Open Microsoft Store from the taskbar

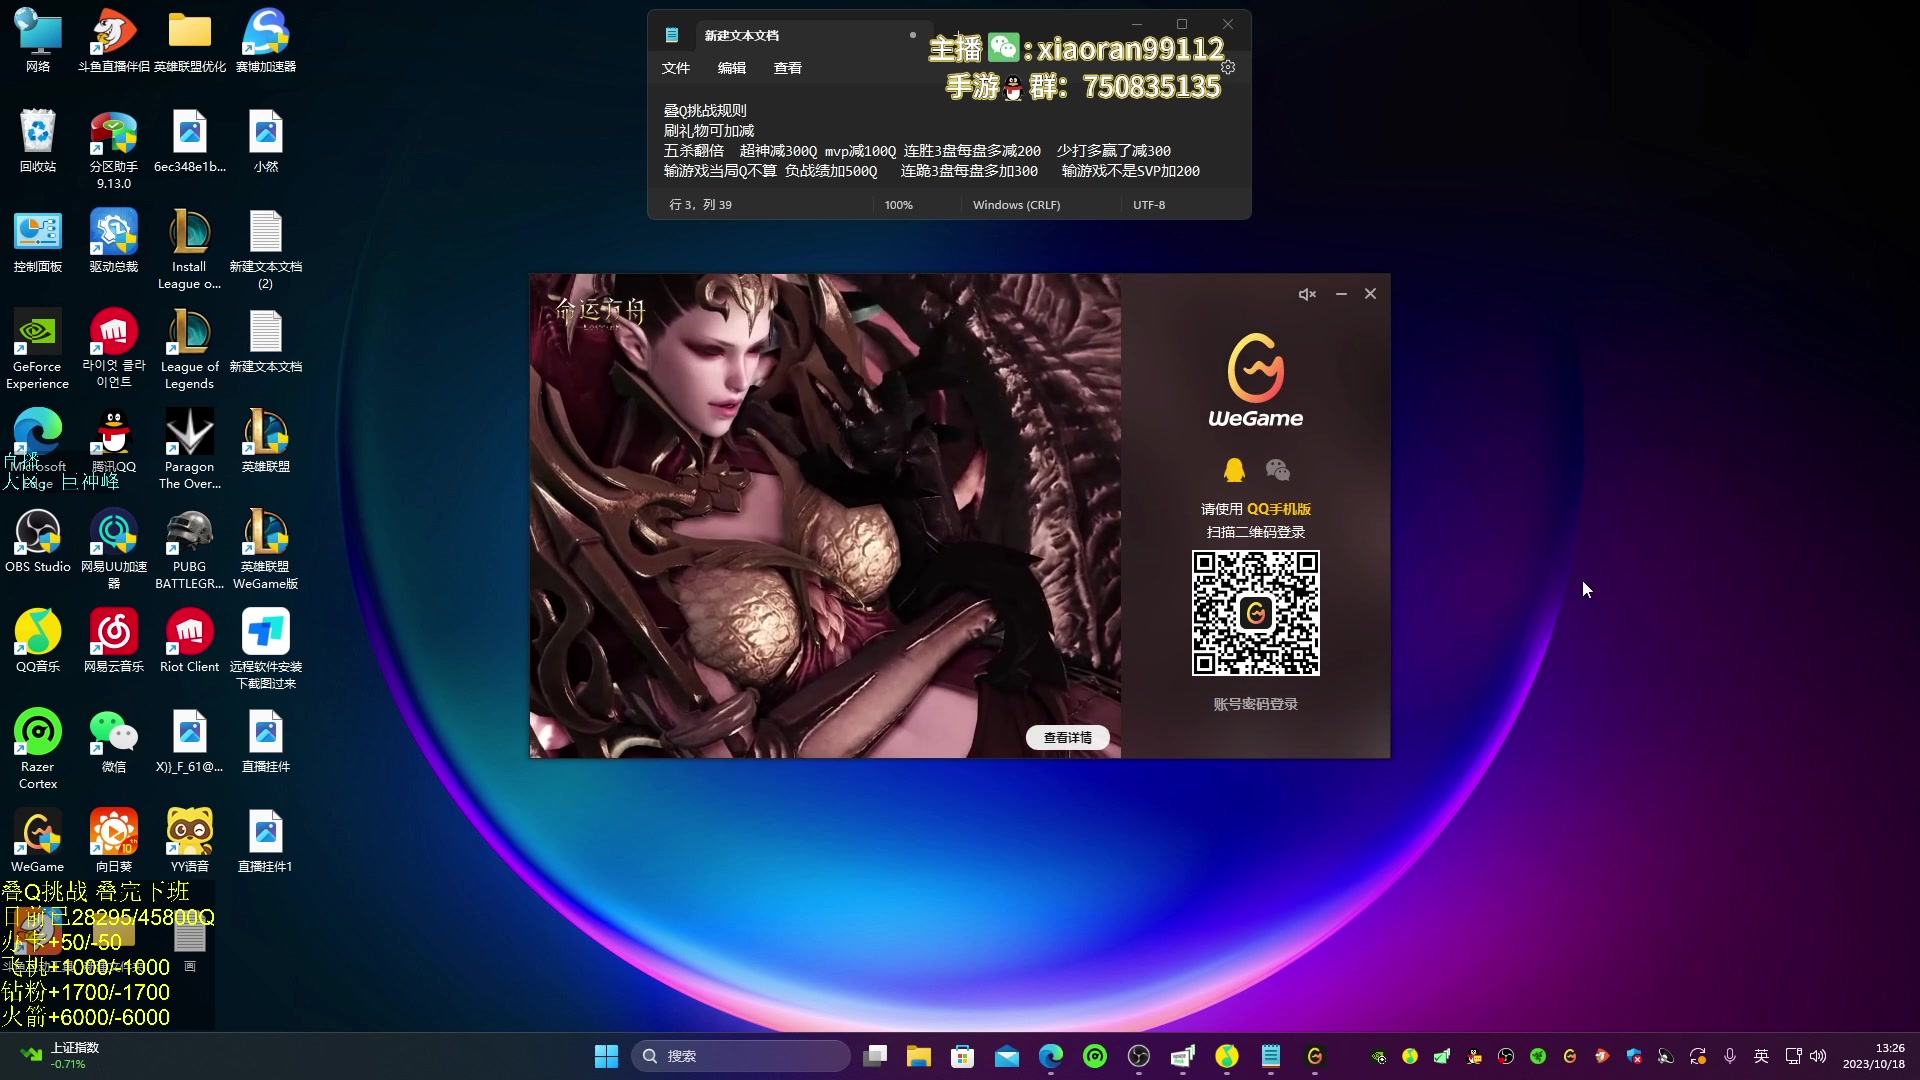(963, 1056)
